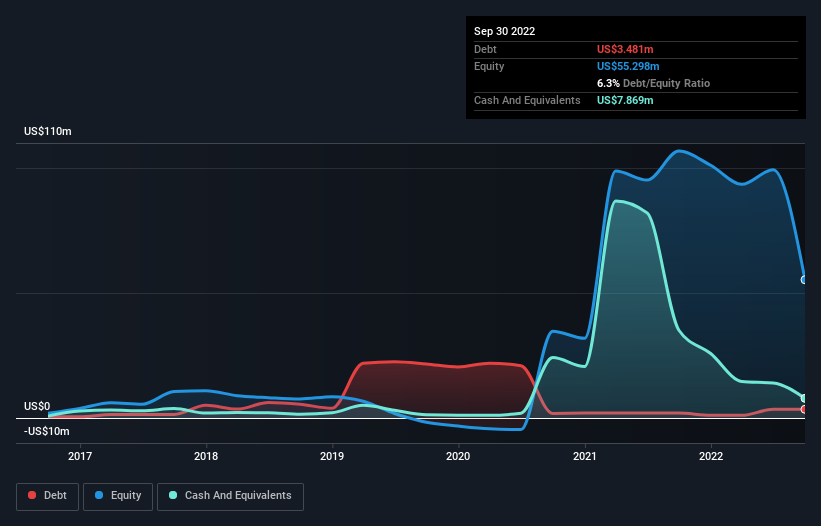Viewport: 821px width, 526px height.
Task: Click the Equity row label in tooltip
Action: [x=489, y=66]
